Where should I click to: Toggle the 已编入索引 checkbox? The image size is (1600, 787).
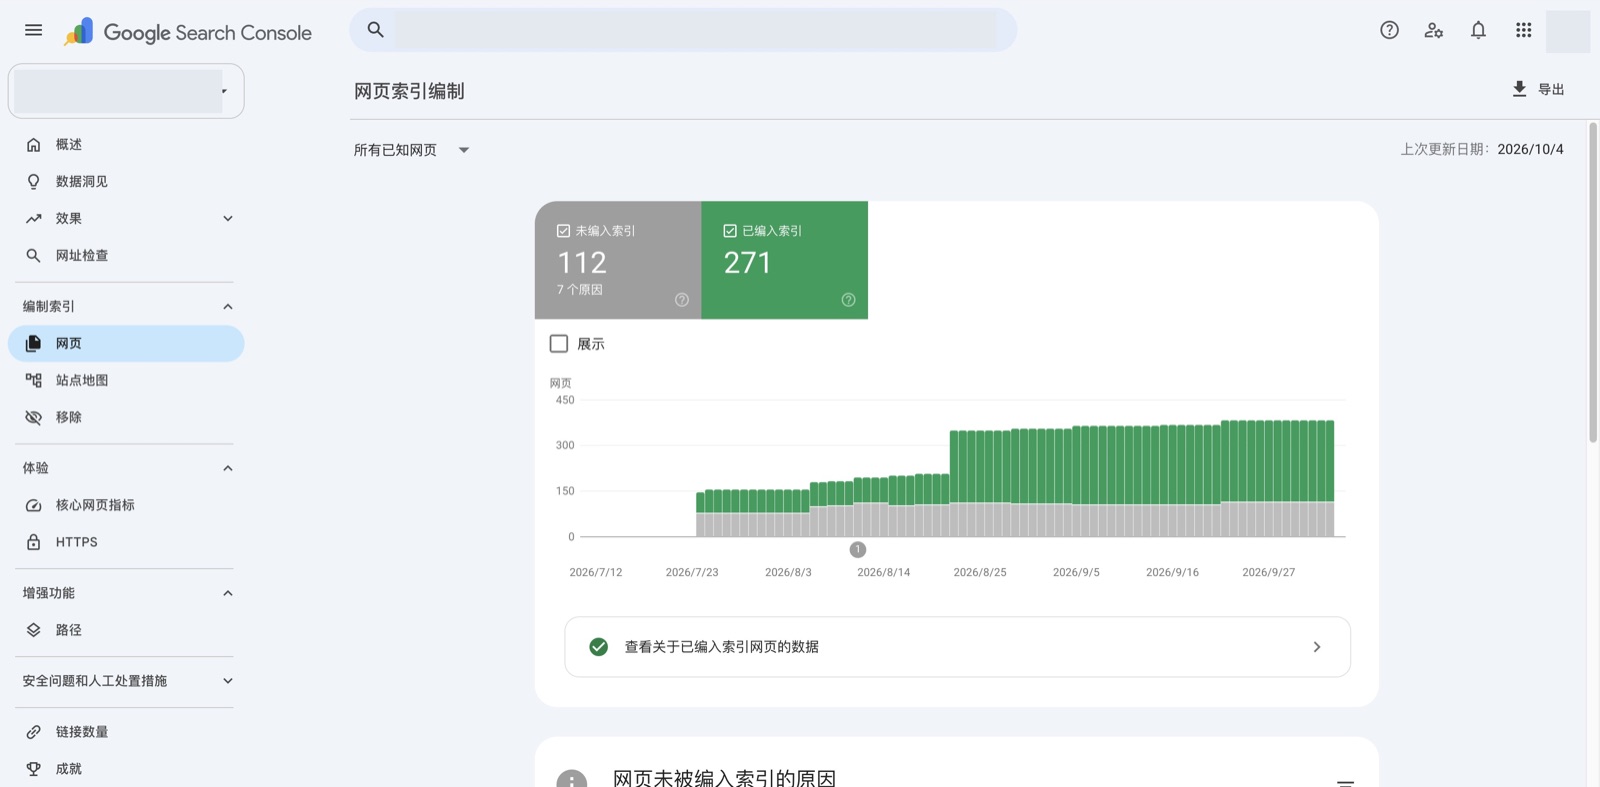[729, 231]
